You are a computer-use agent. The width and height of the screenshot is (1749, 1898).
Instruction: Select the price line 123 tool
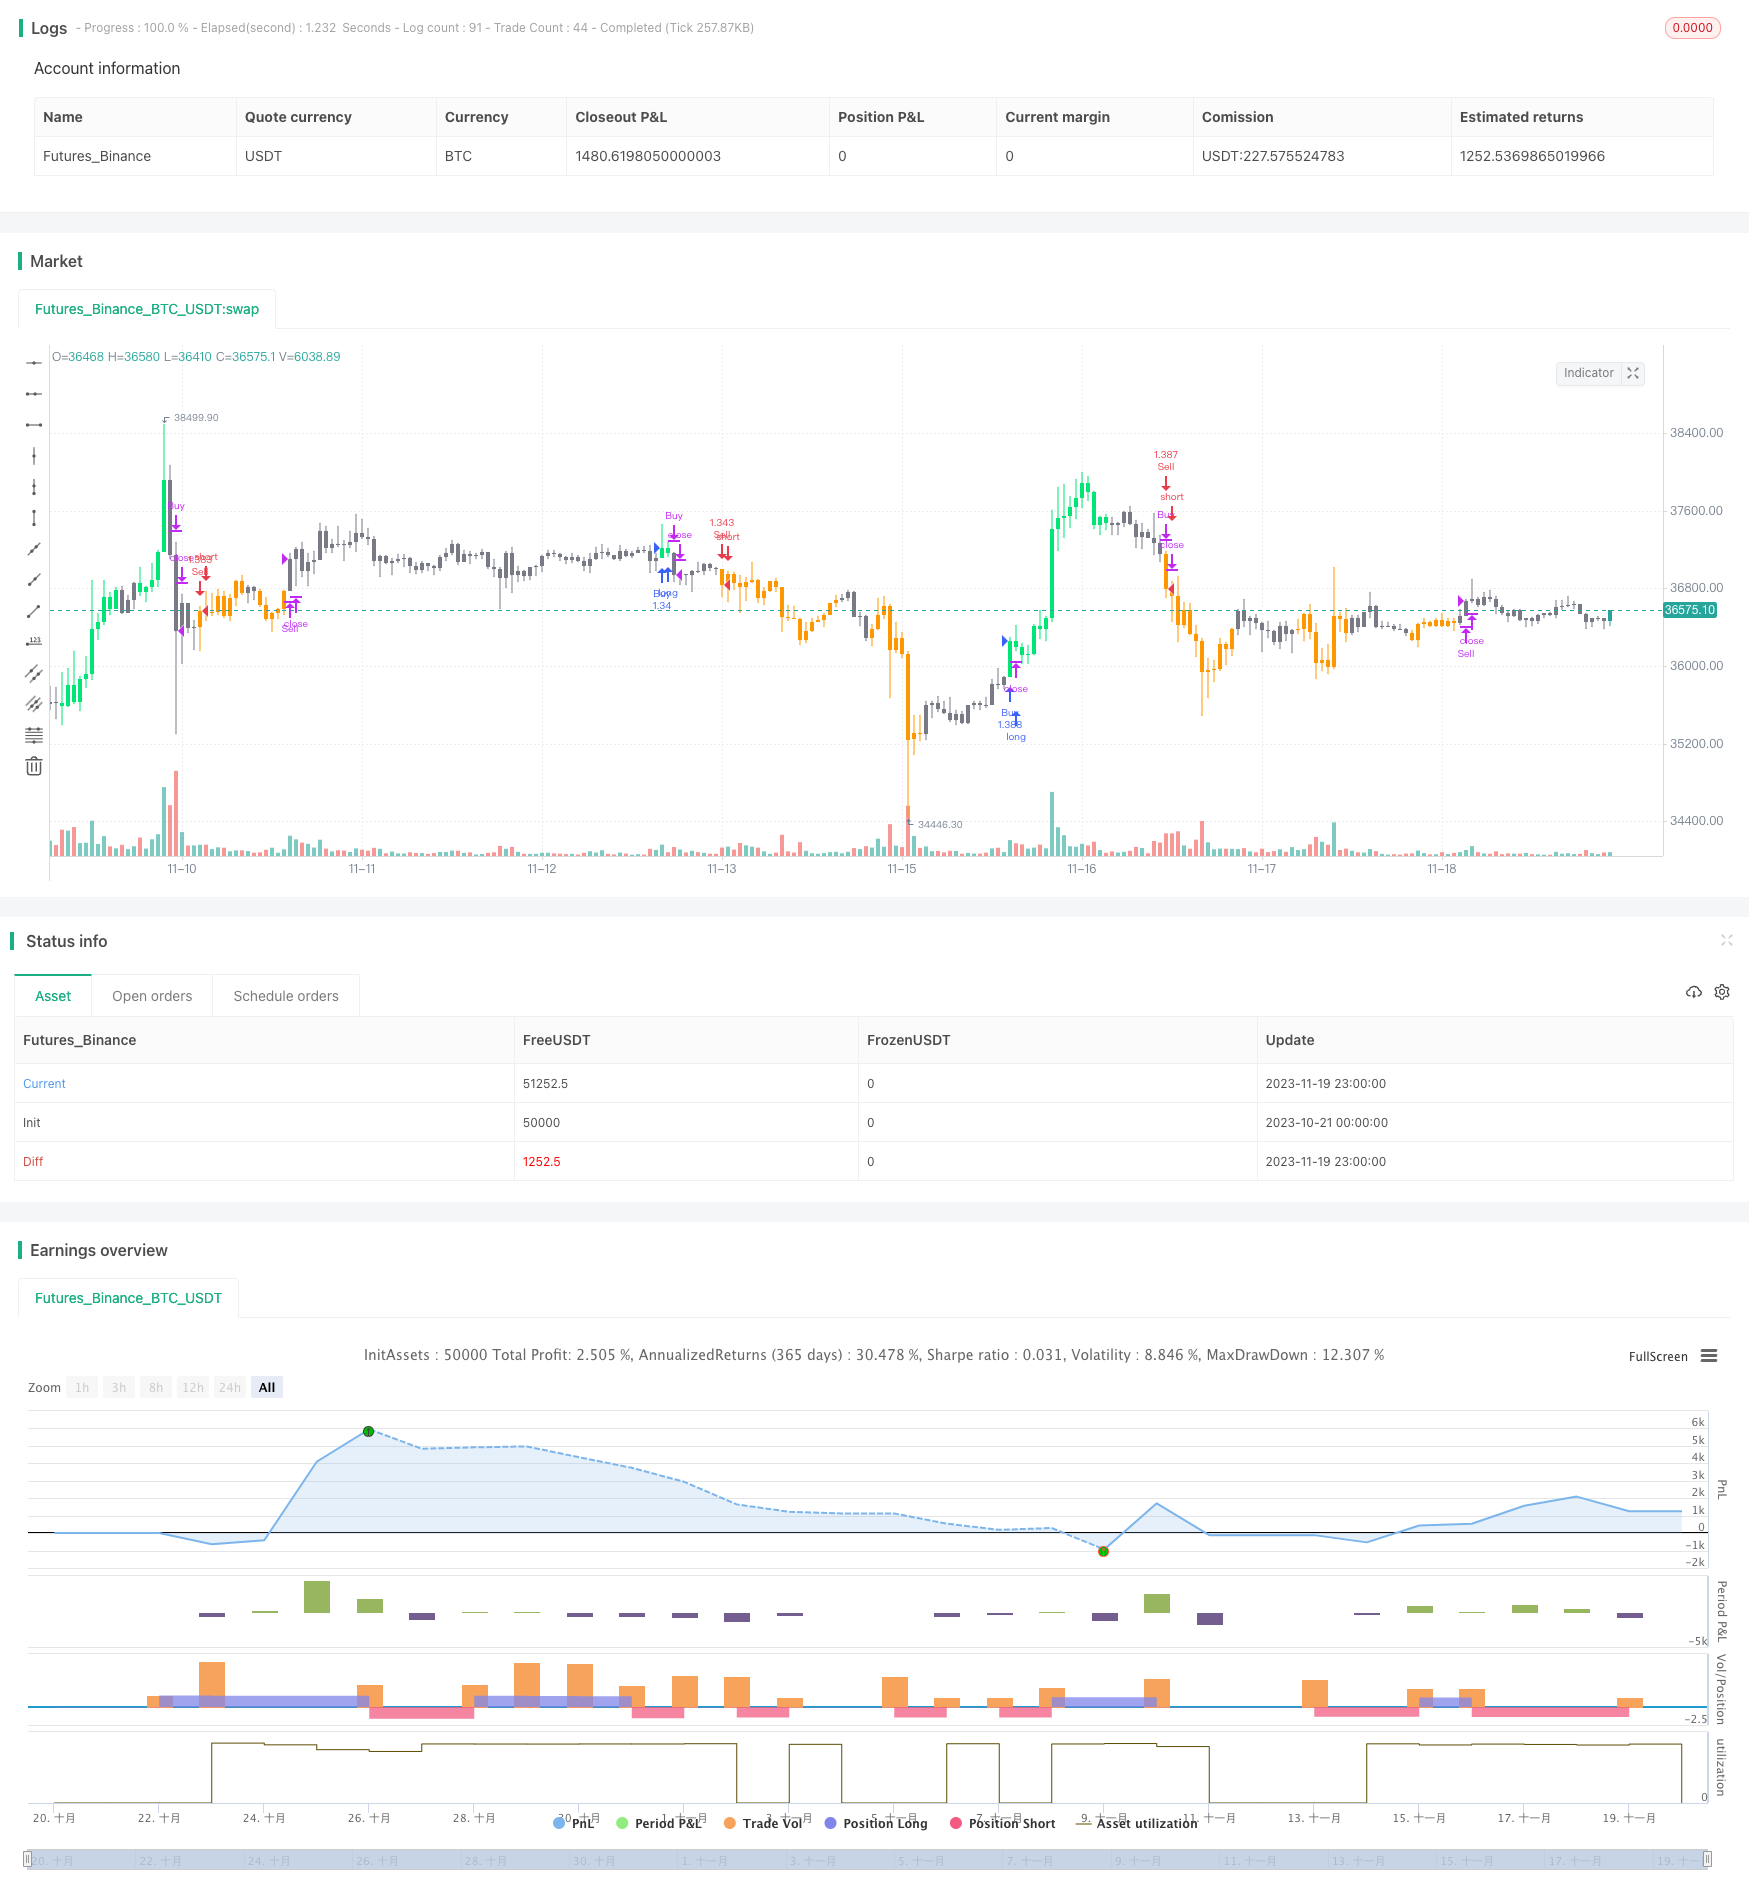point(34,642)
